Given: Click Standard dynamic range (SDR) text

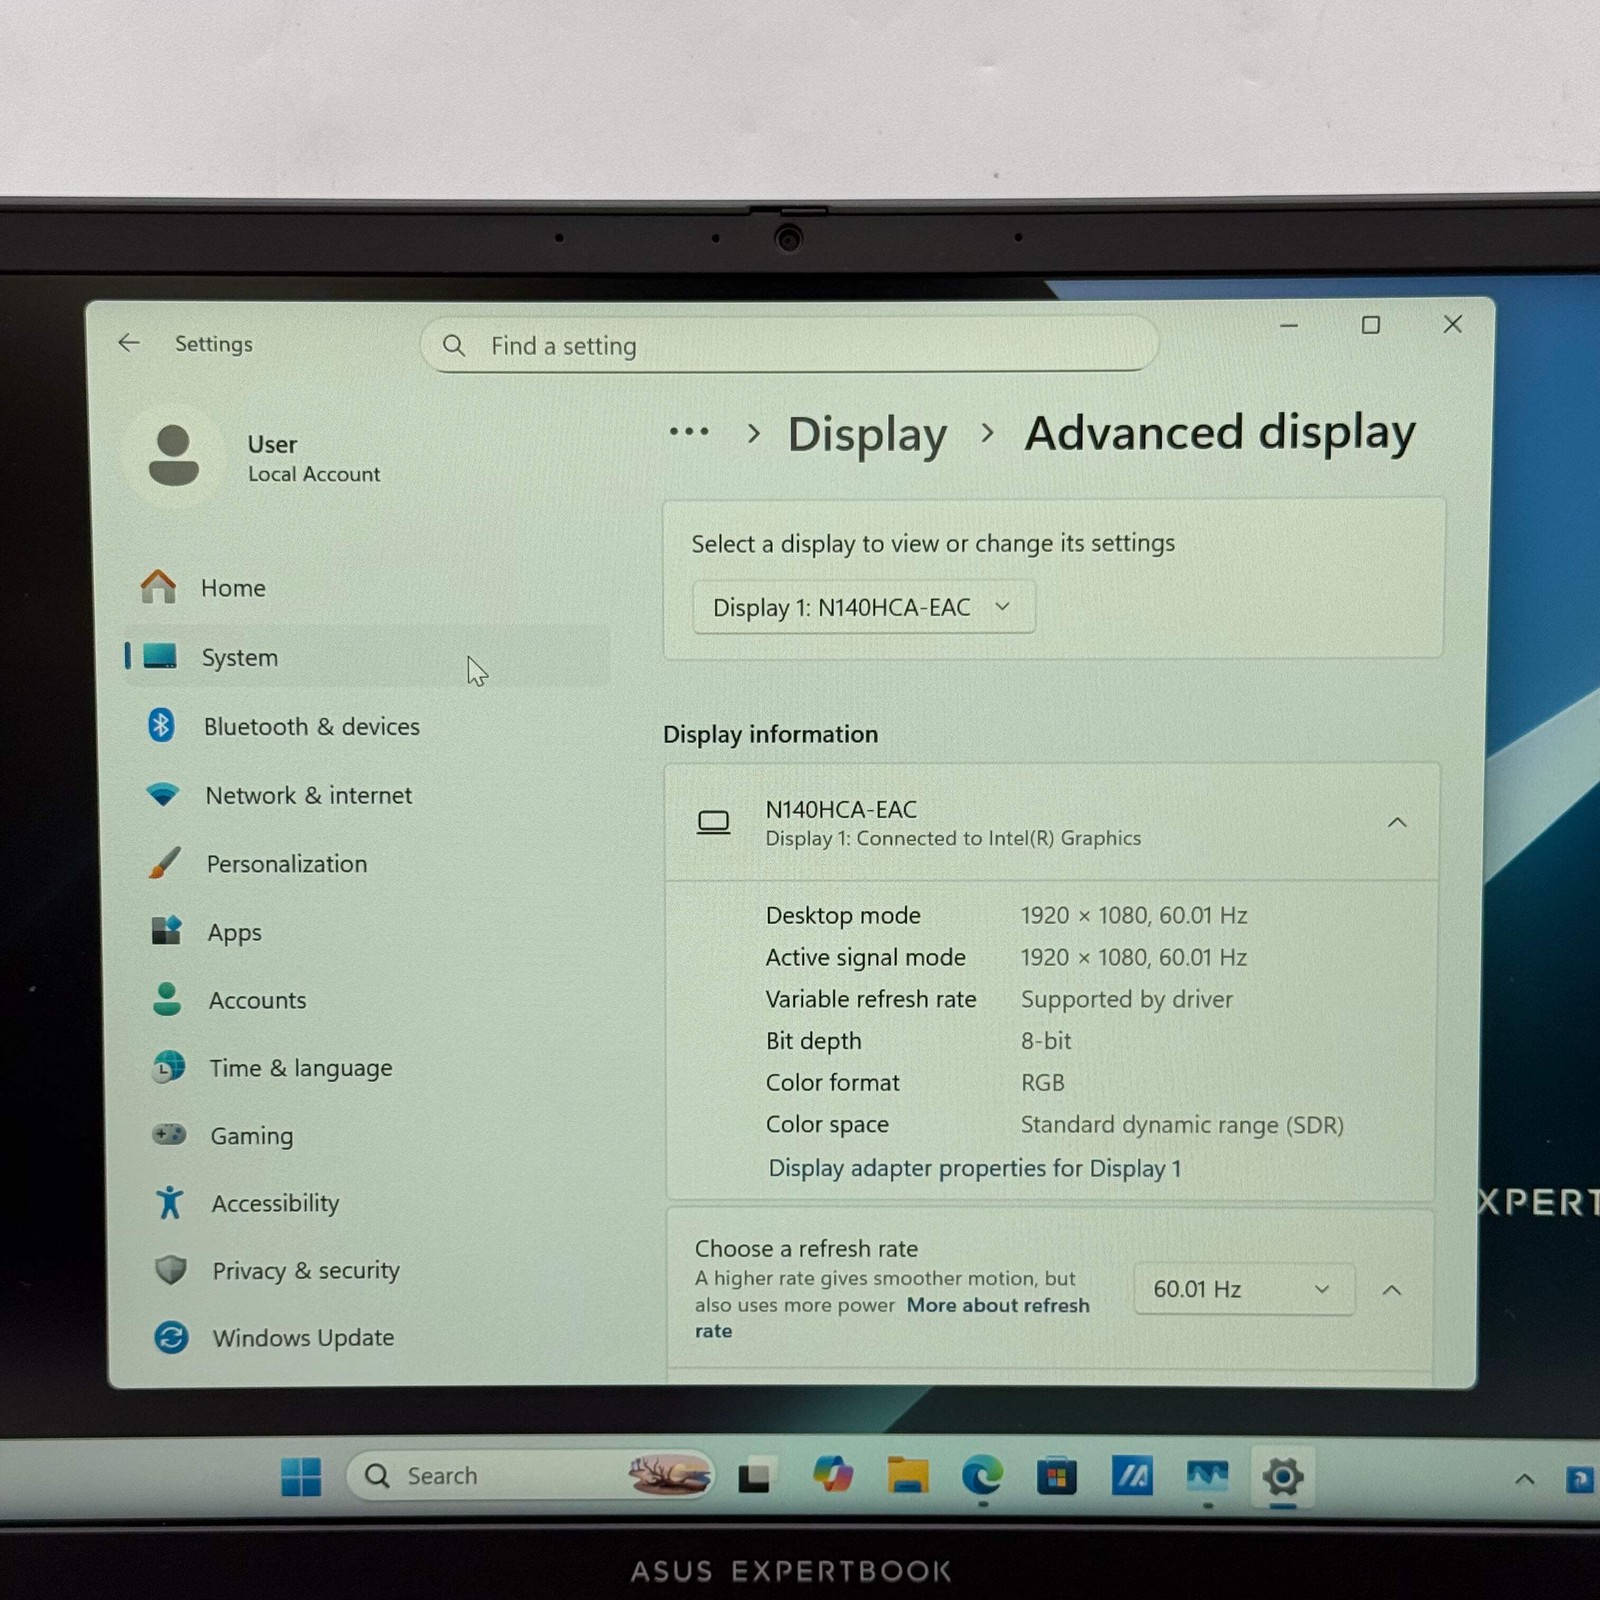Looking at the screenshot, I should pos(1182,1125).
